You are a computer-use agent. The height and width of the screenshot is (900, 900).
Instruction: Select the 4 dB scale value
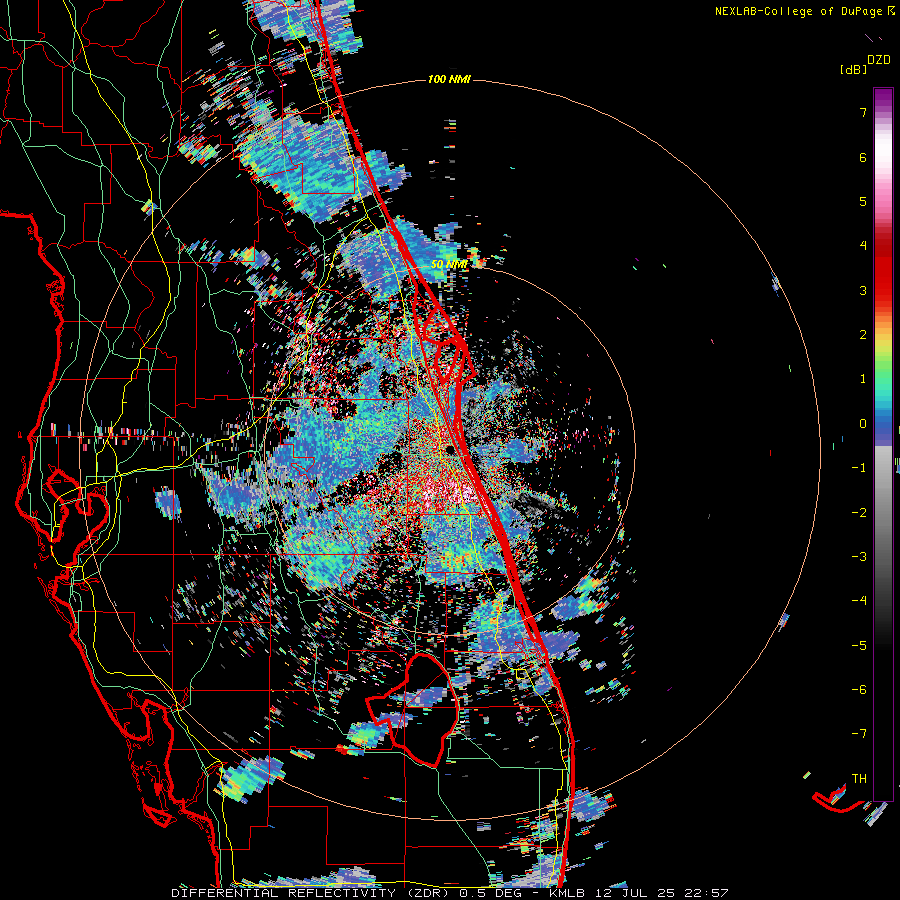pyautogui.click(x=863, y=246)
